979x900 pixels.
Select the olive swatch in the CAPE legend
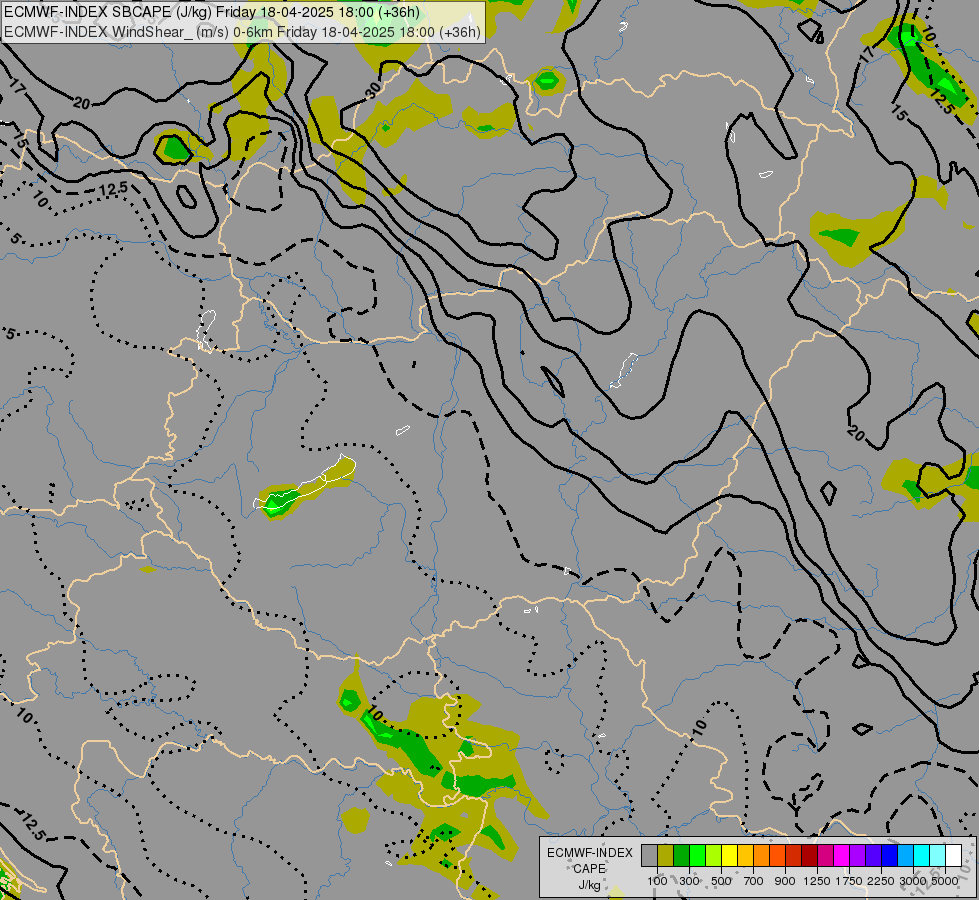pos(666,855)
